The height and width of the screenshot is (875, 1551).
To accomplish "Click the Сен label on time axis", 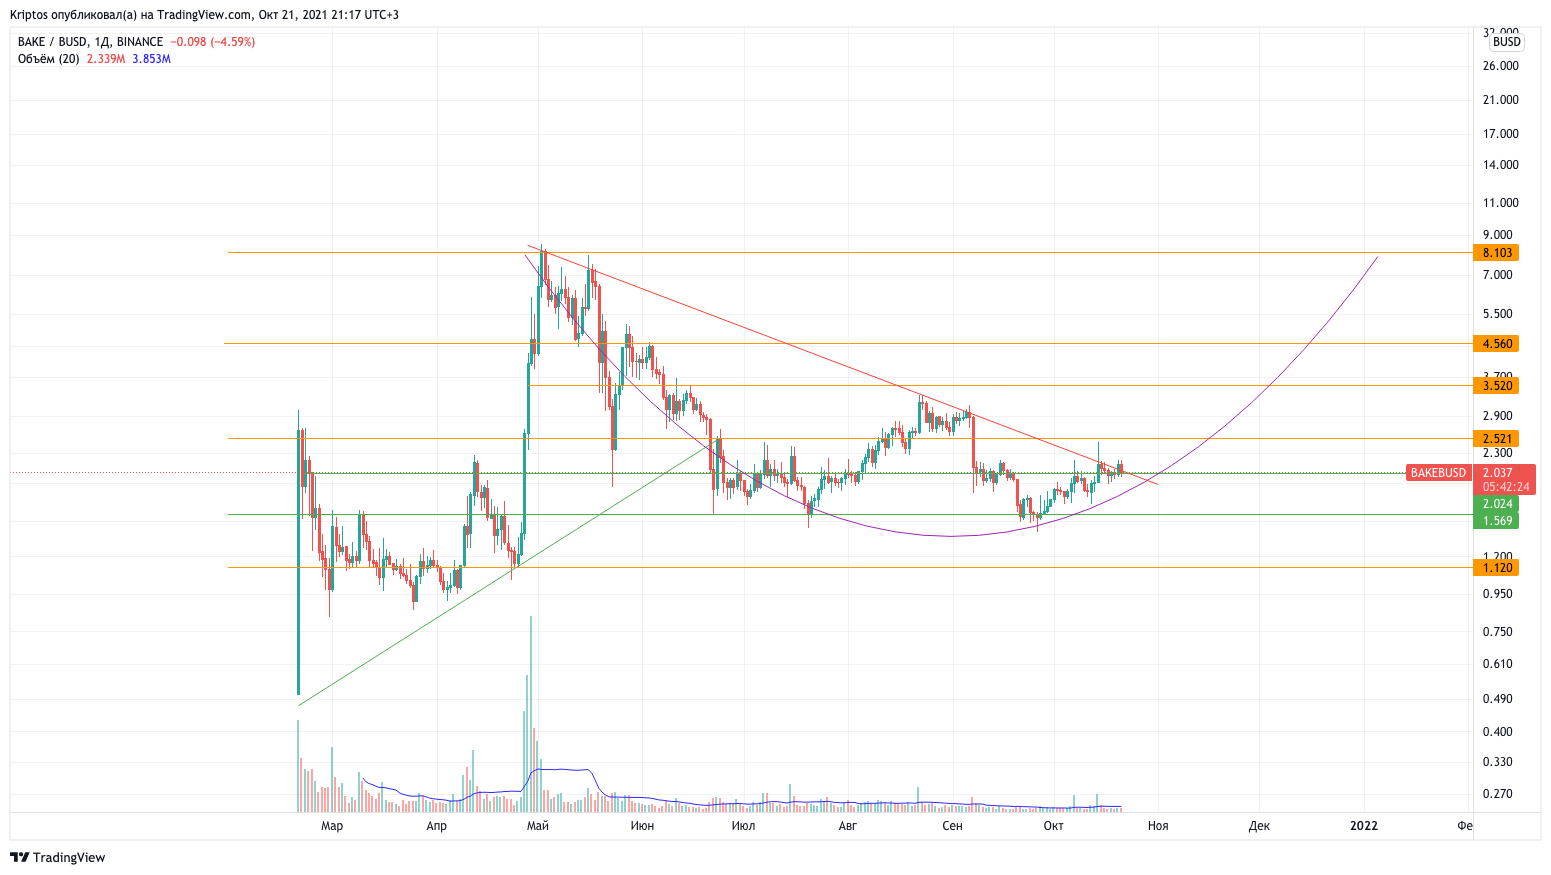I will 952,826.
